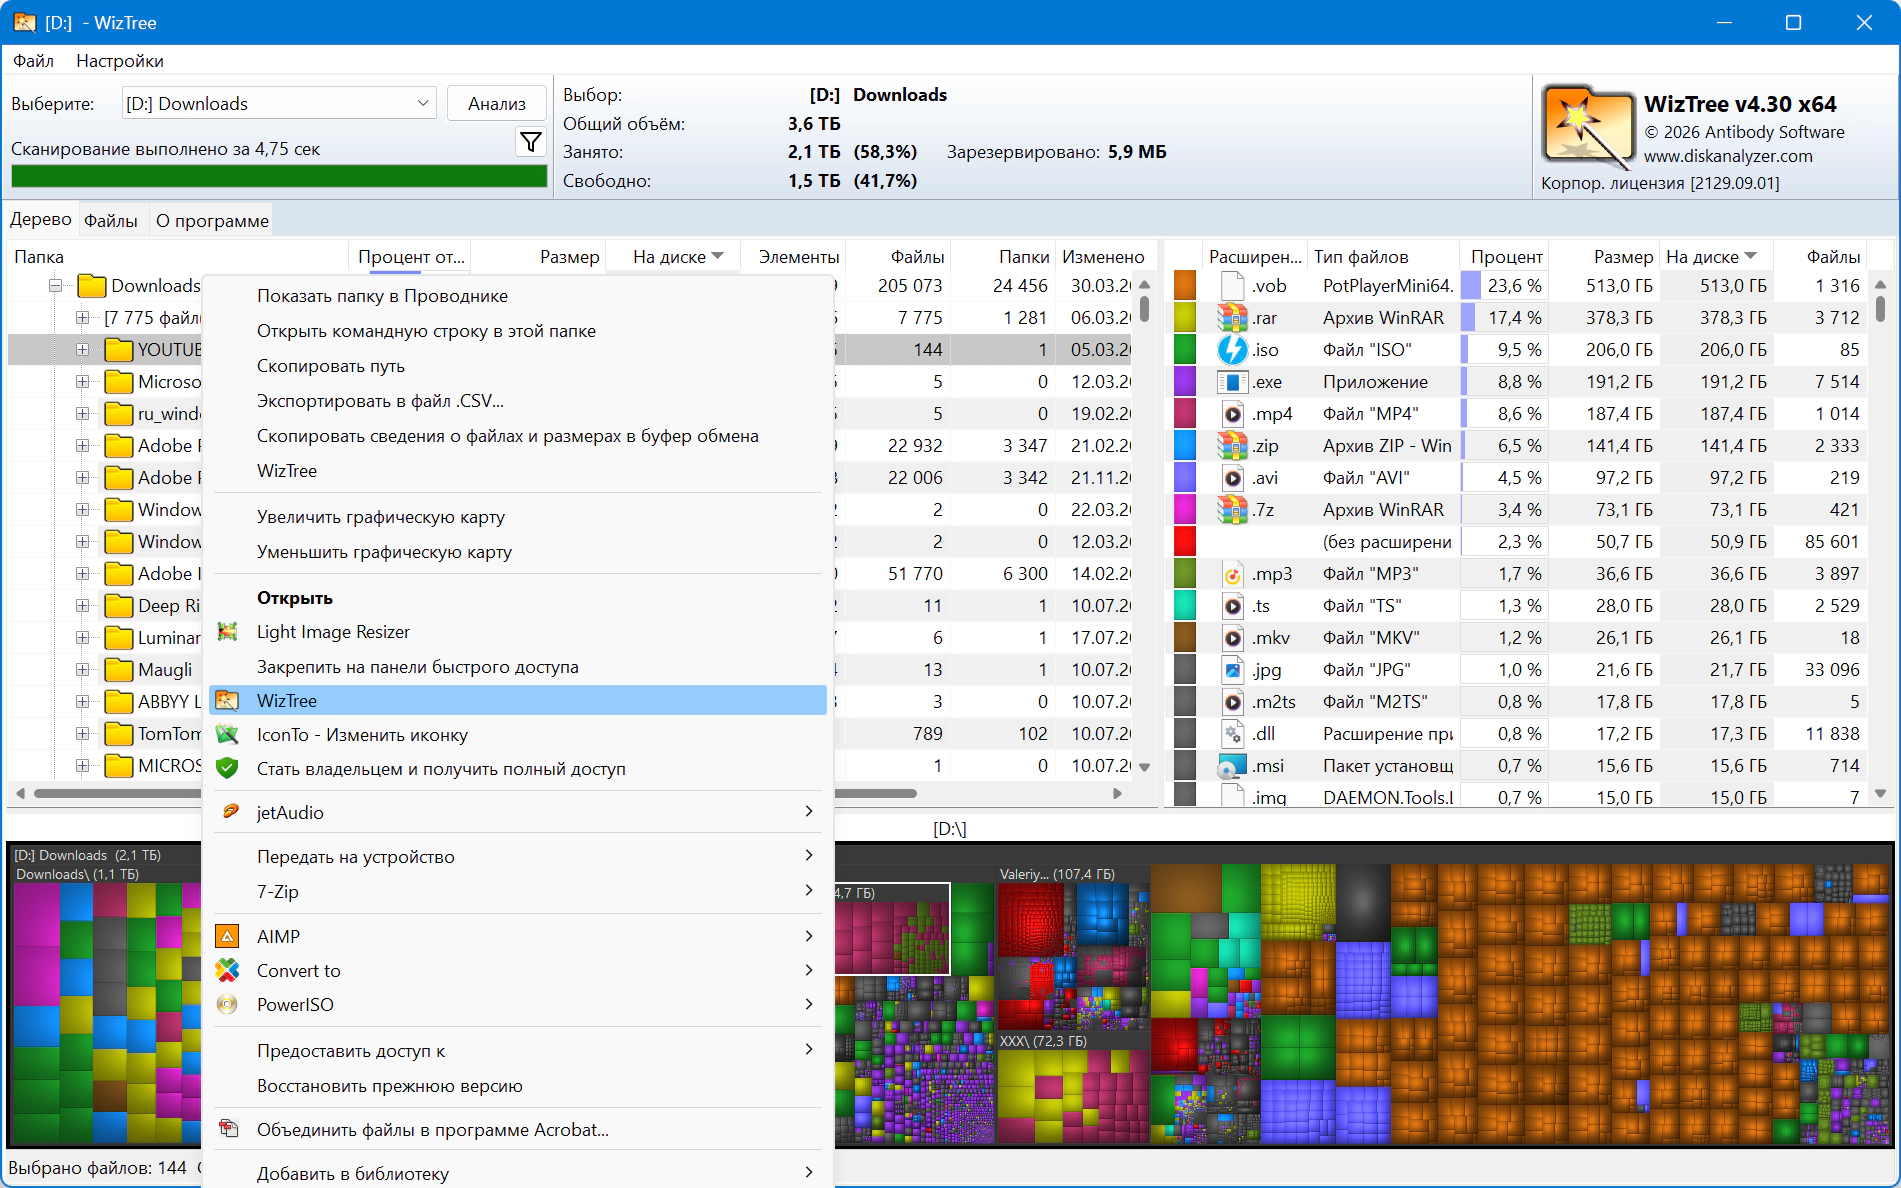Viewport: 1901px width, 1188px height.
Task: Open the Настройки menu
Action: tap(119, 61)
